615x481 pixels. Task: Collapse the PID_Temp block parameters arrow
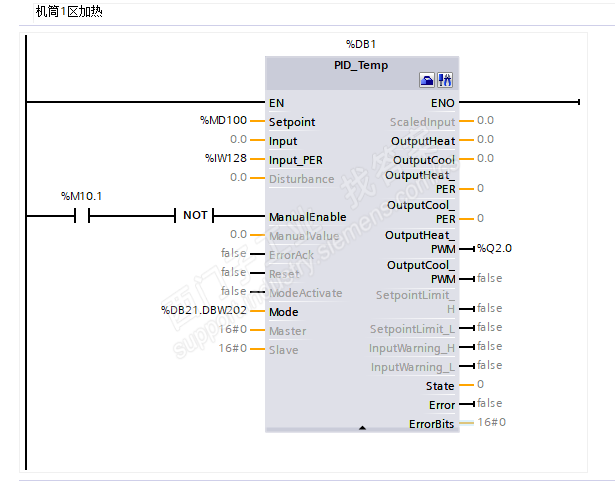(362, 428)
